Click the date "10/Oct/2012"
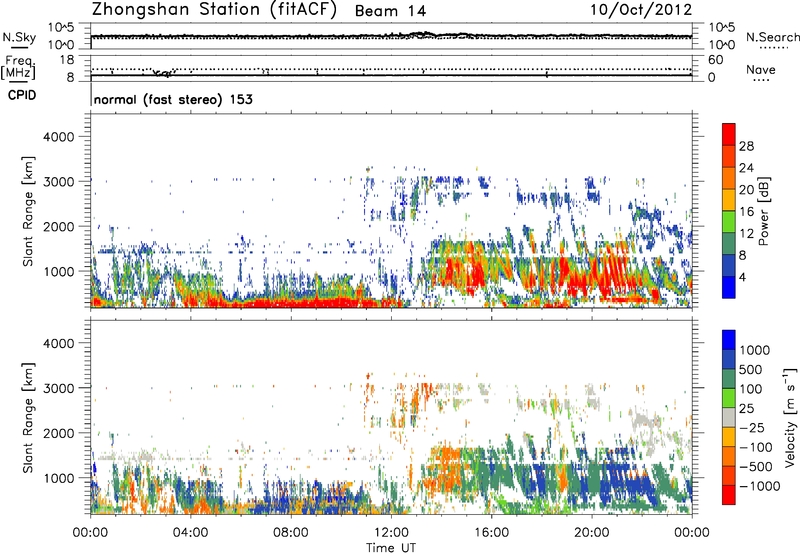The height and width of the screenshot is (554, 800). coord(641,10)
